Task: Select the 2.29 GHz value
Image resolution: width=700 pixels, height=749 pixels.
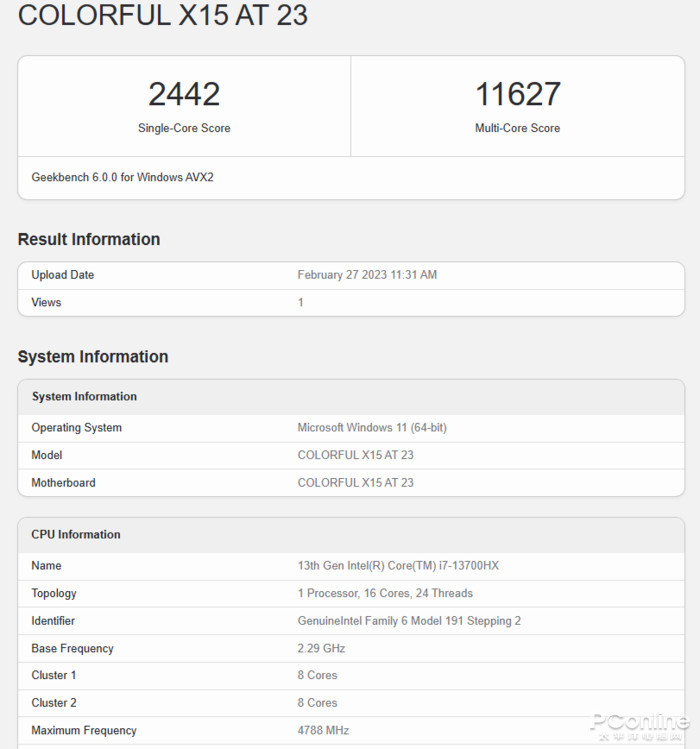Action: (321, 648)
